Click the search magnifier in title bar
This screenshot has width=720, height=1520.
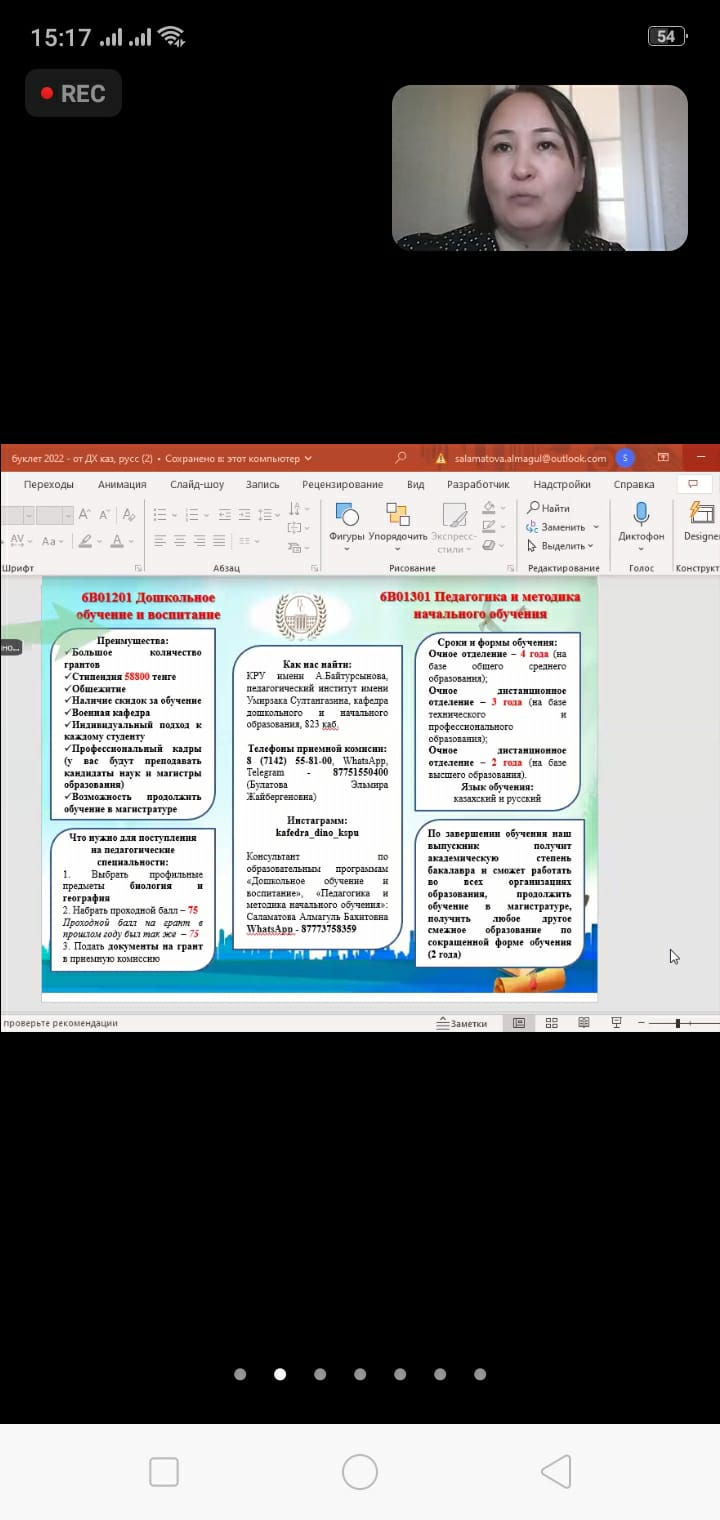401,458
